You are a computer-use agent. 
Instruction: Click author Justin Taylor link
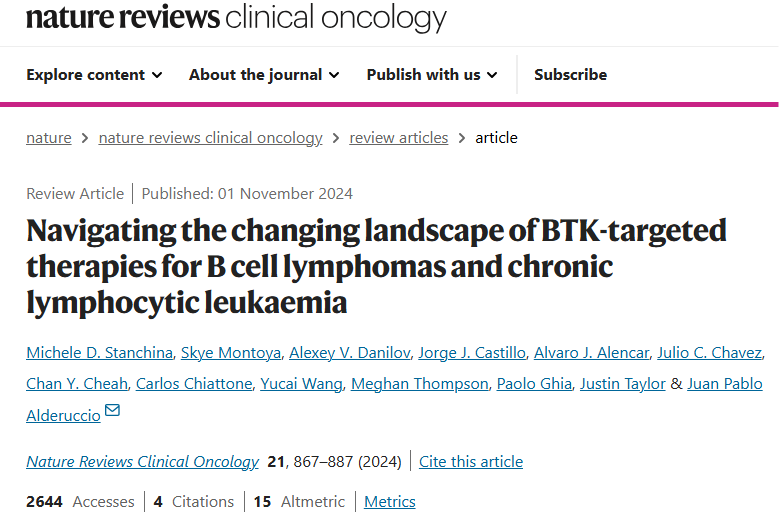coord(623,384)
